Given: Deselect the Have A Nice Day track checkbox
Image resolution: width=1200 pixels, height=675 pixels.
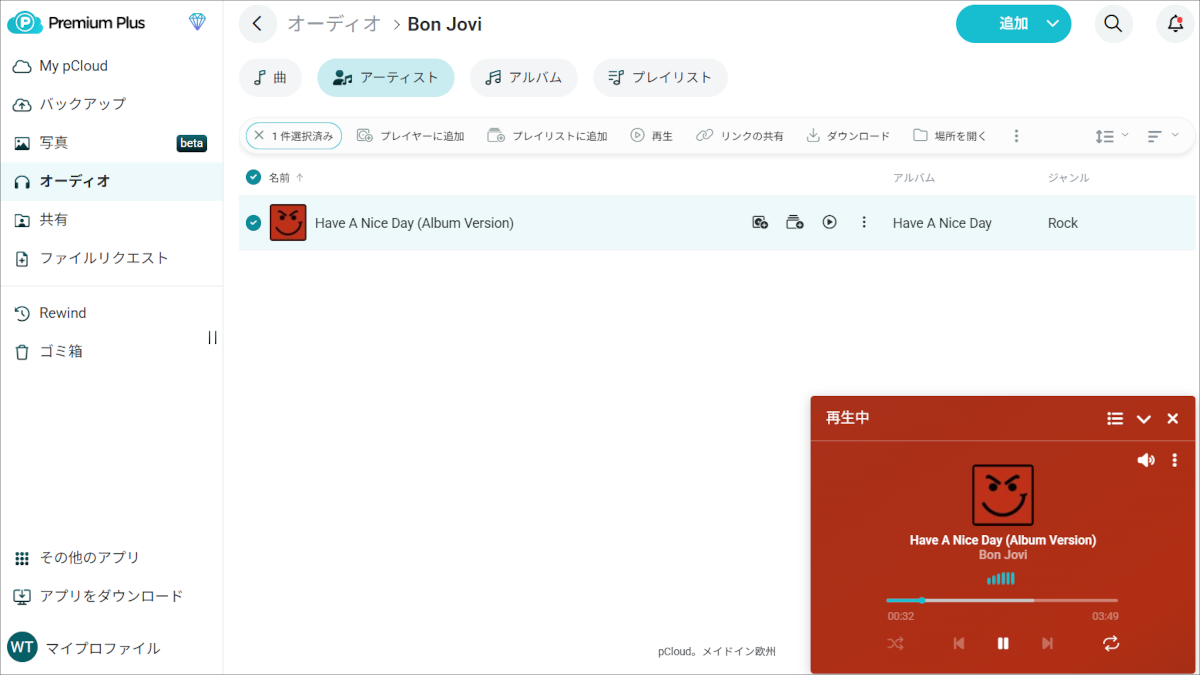Looking at the screenshot, I should point(253,222).
